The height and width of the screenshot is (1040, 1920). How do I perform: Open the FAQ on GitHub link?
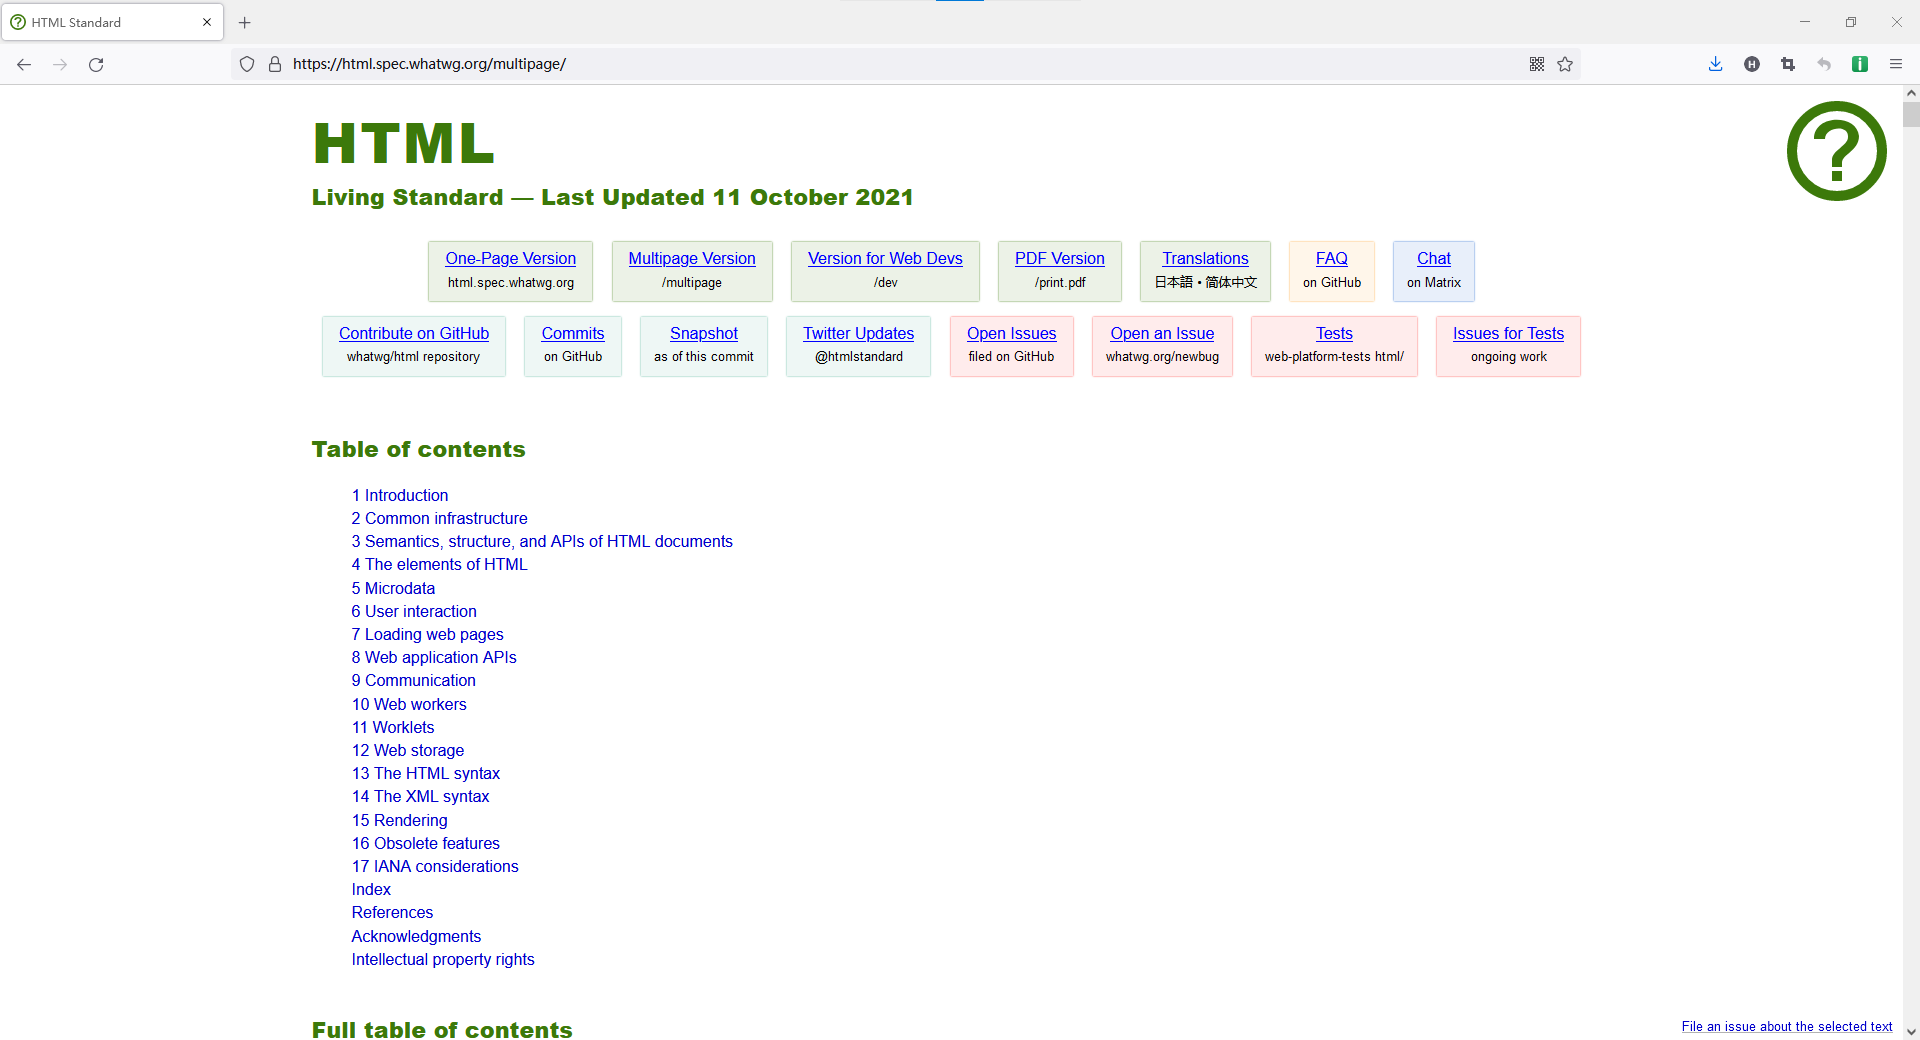(1332, 258)
